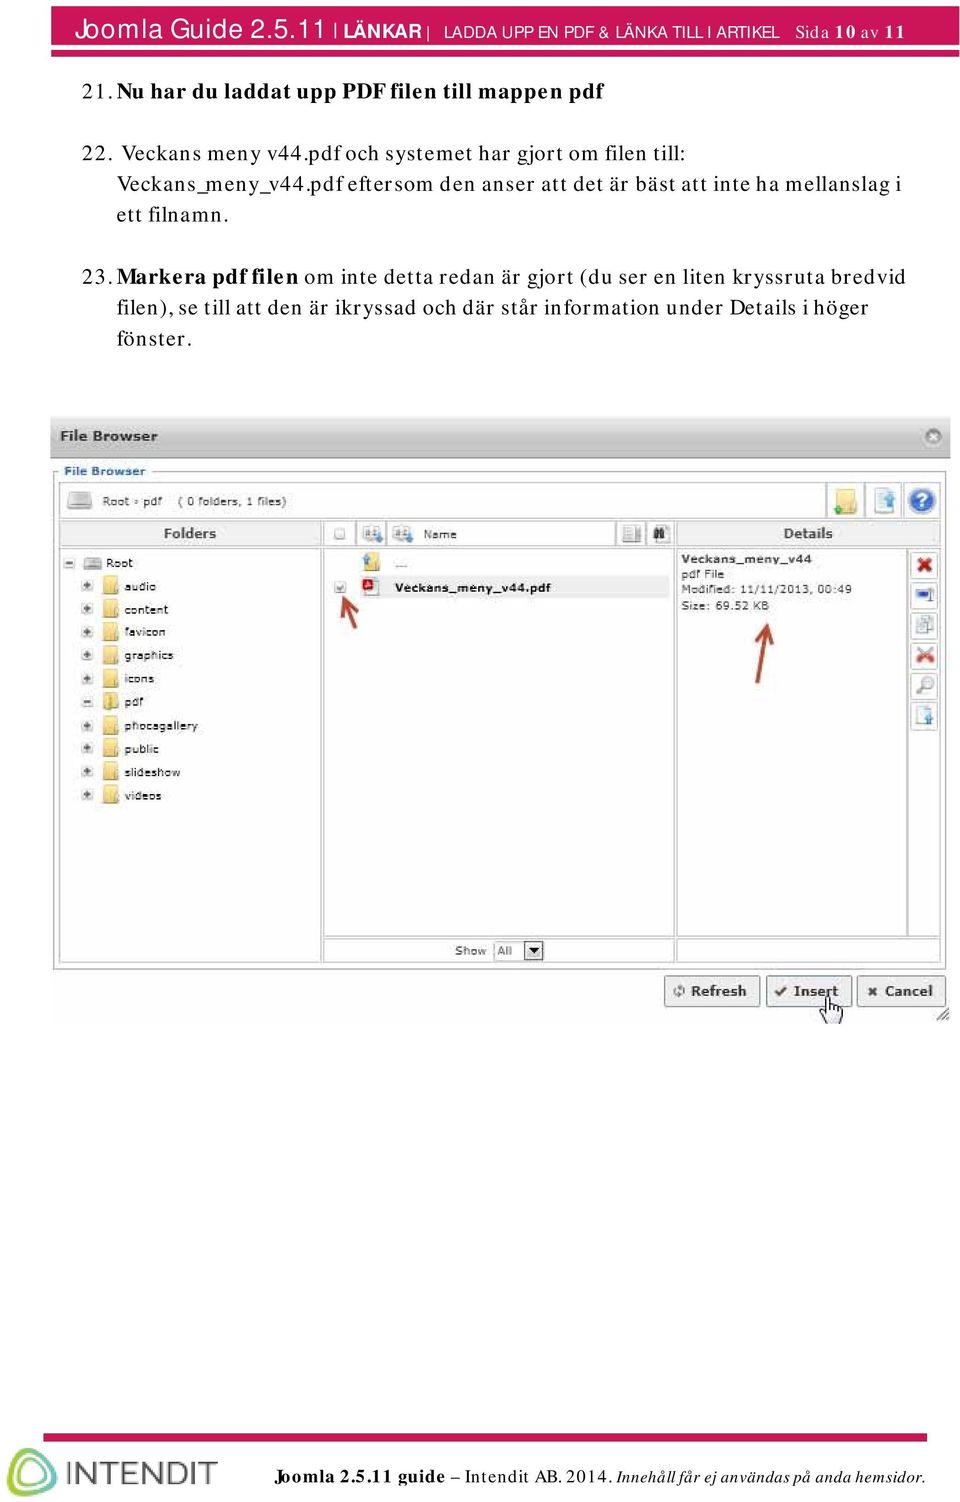Expand the audio folder node

point(87,586)
